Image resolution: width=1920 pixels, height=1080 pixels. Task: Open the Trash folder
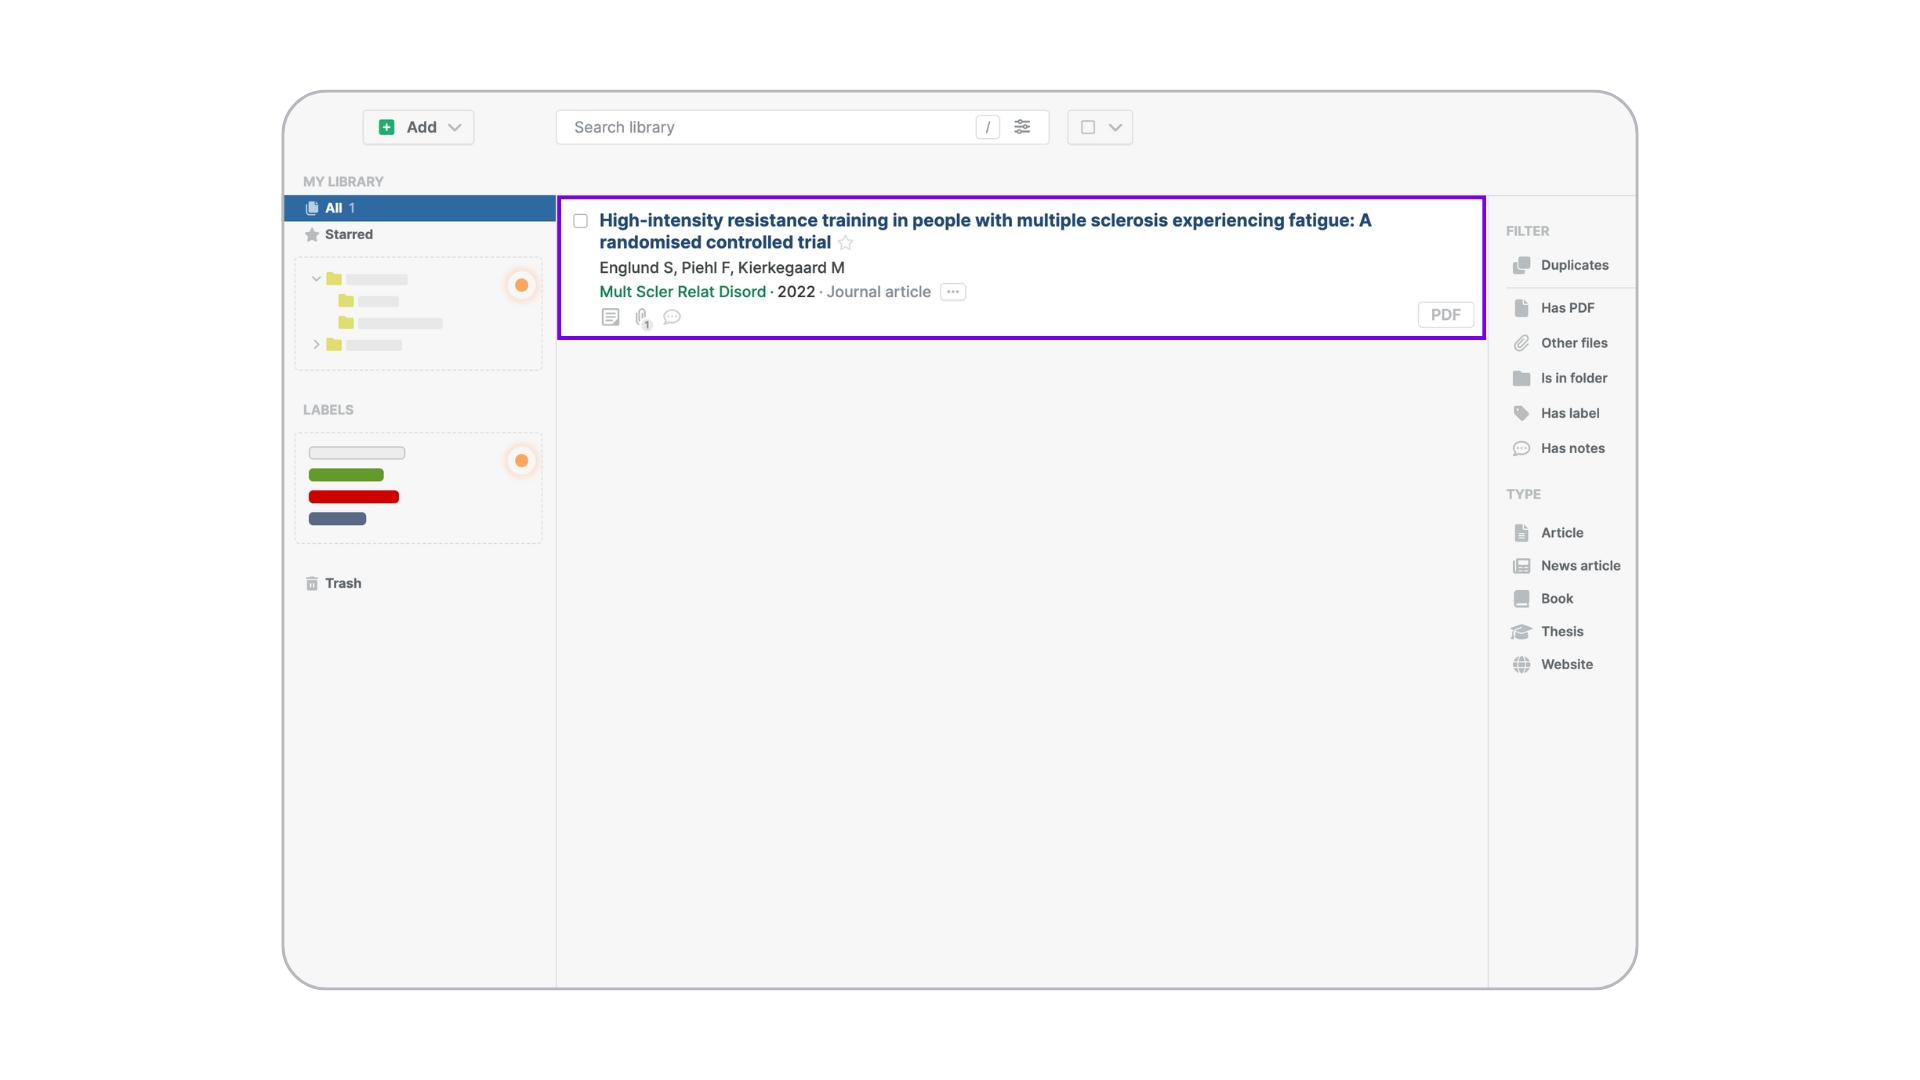334,583
